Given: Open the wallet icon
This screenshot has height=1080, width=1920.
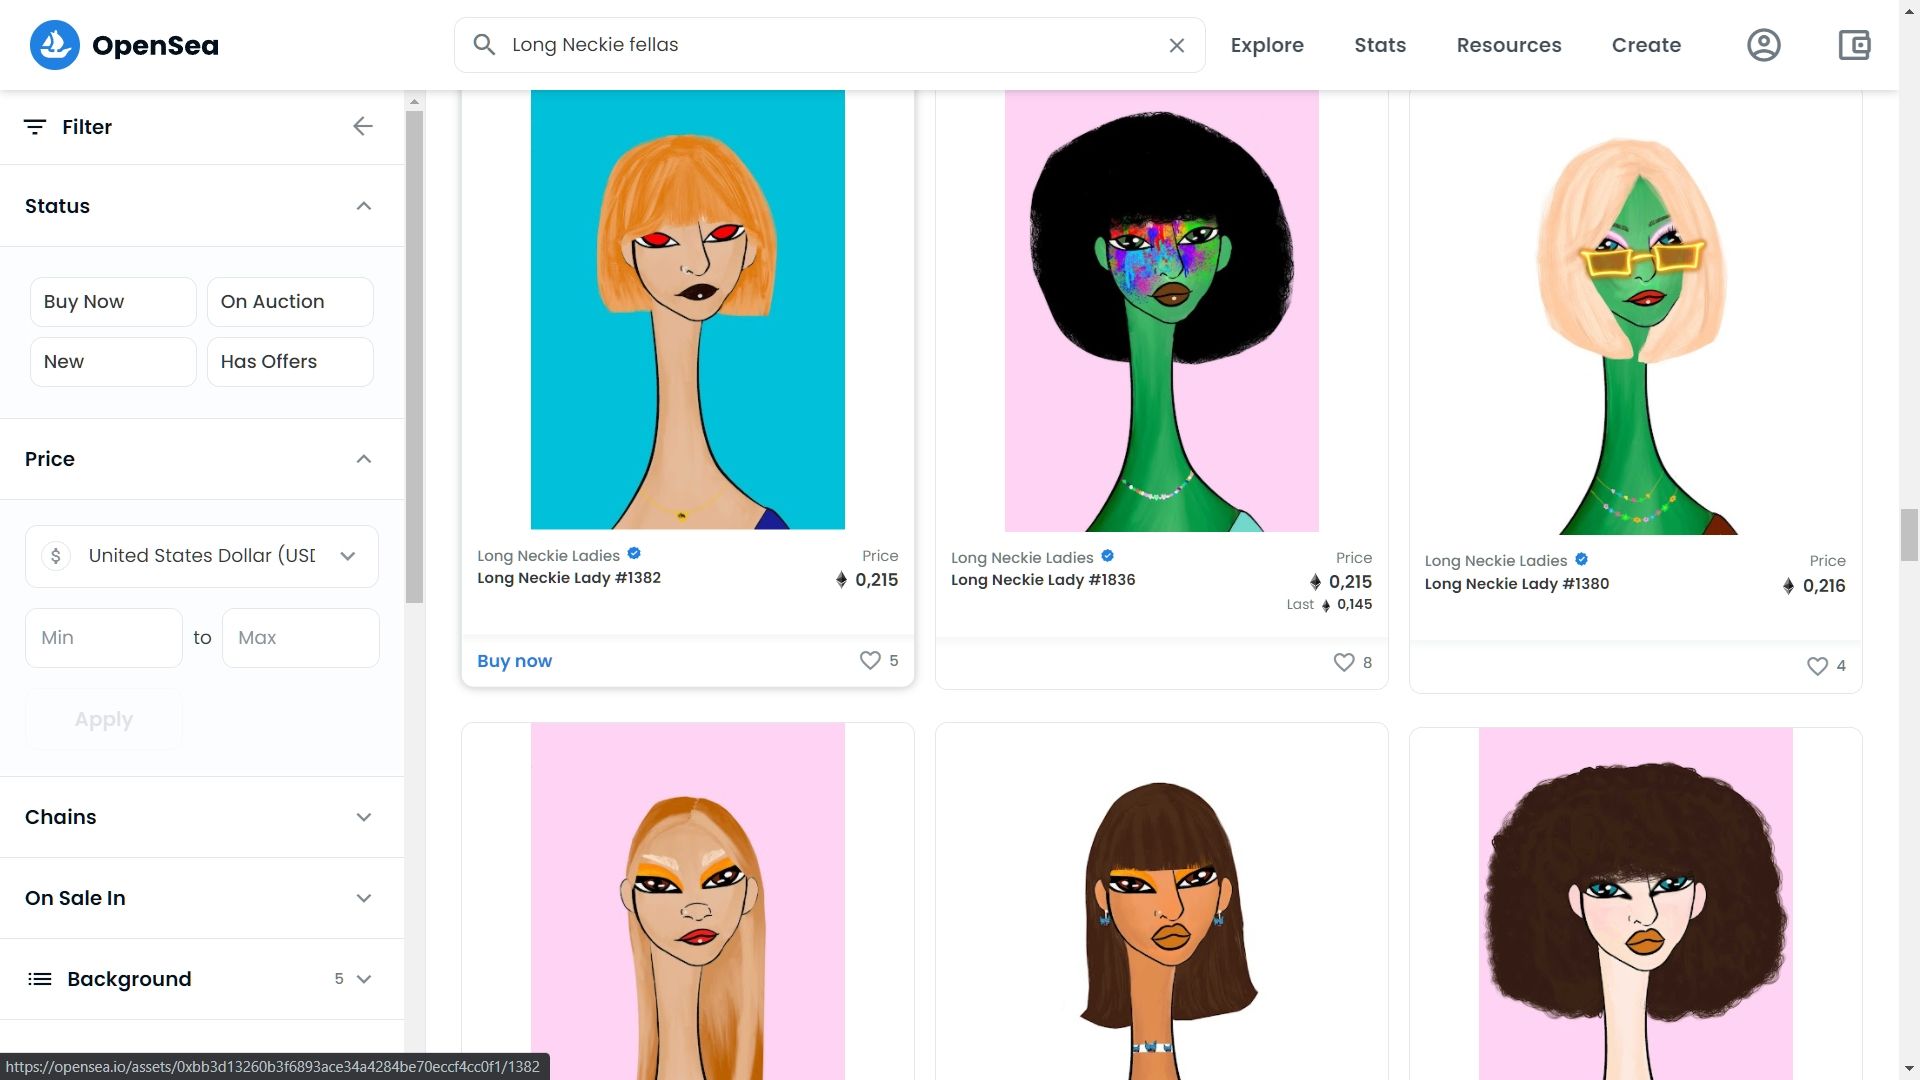Looking at the screenshot, I should pos(1854,45).
